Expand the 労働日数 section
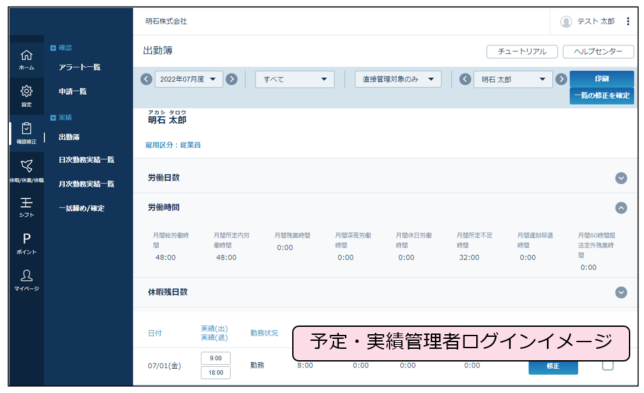 point(621,178)
